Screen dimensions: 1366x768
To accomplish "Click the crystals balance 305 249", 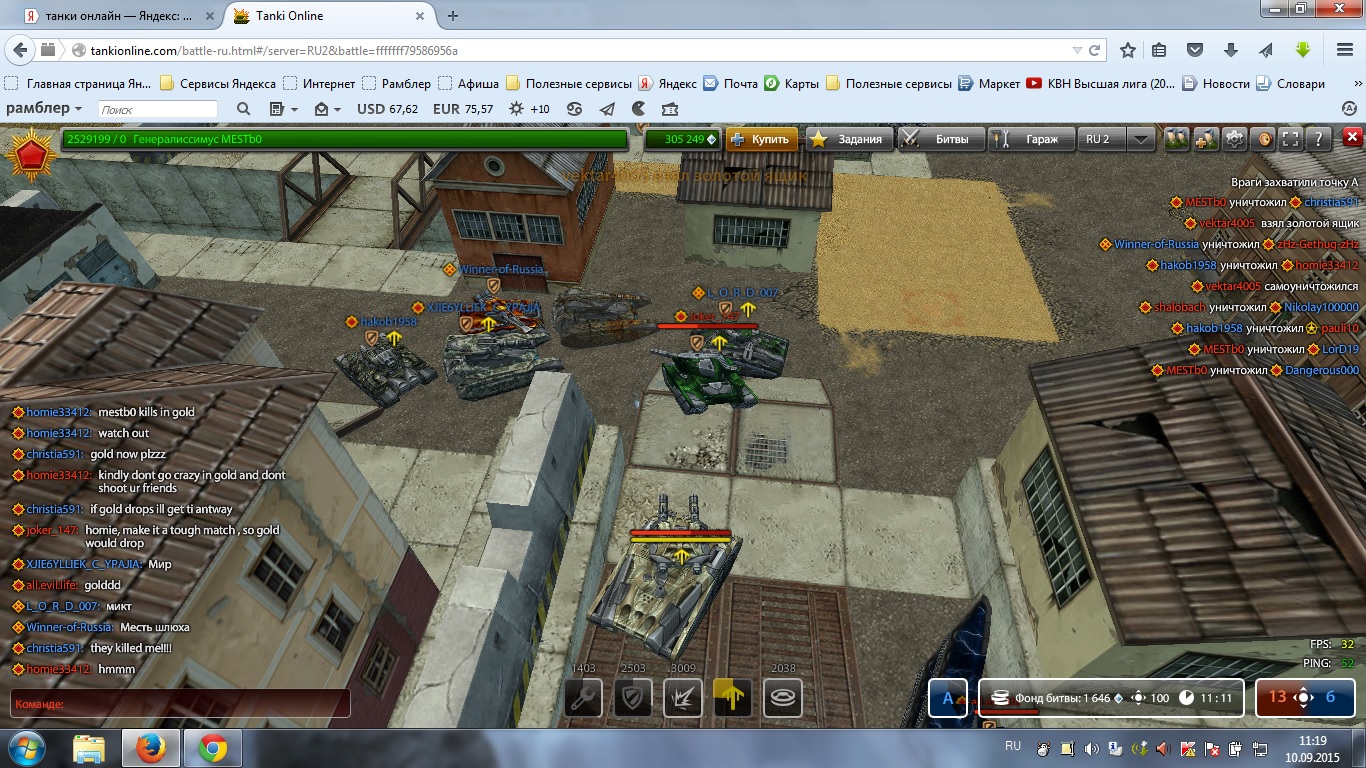I will pos(685,139).
